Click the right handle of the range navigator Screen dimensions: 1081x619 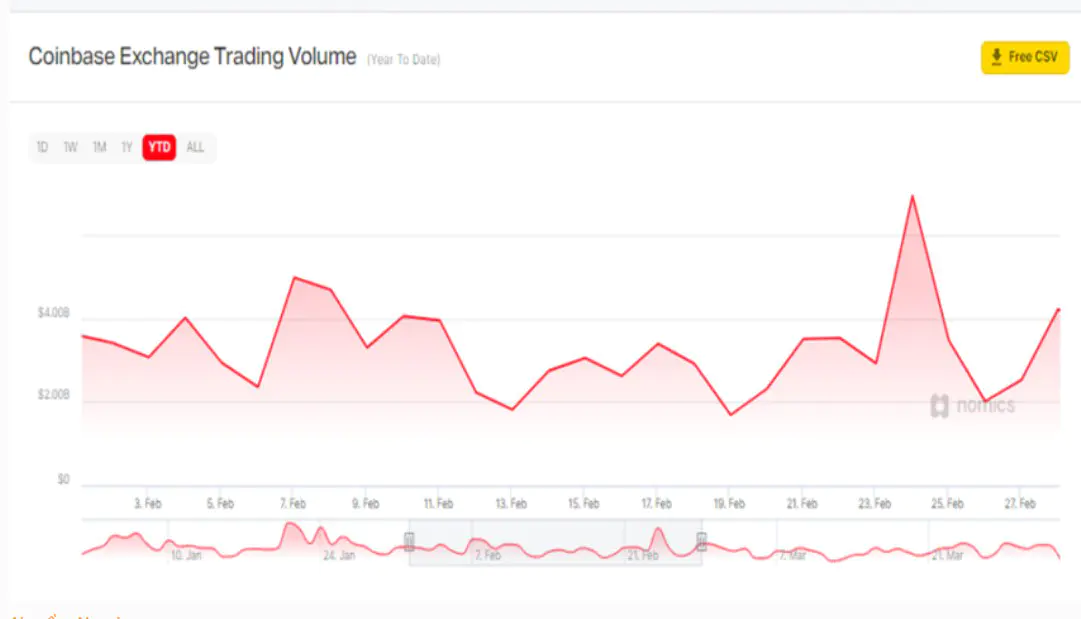tap(701, 542)
